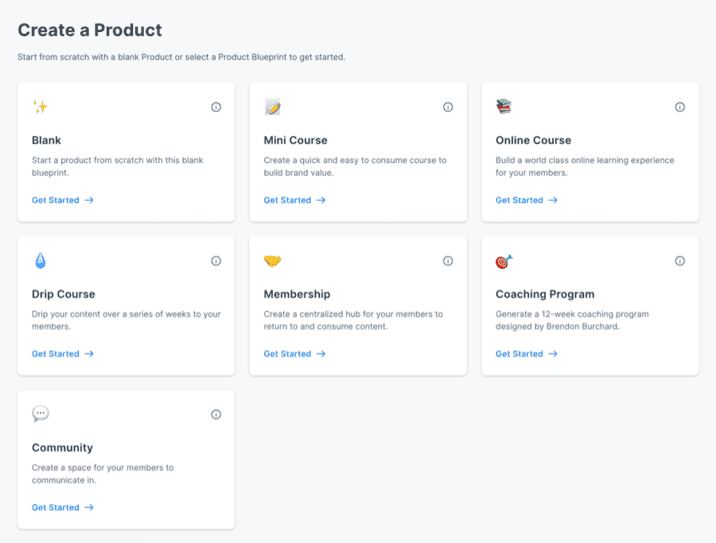This screenshot has height=543, width=716.
Task: Get Started with the Coaching Program
Action: tap(526, 354)
